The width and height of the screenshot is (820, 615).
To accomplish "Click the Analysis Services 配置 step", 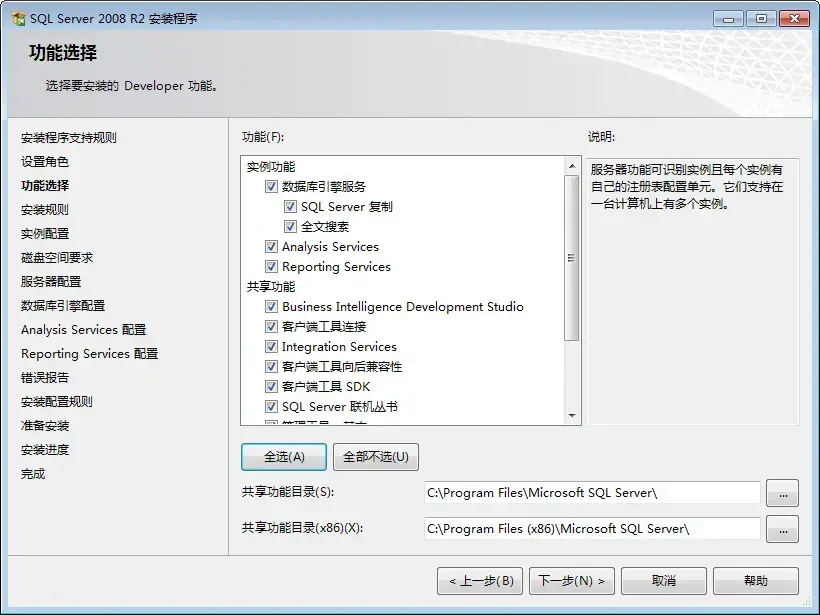I will tap(84, 330).
